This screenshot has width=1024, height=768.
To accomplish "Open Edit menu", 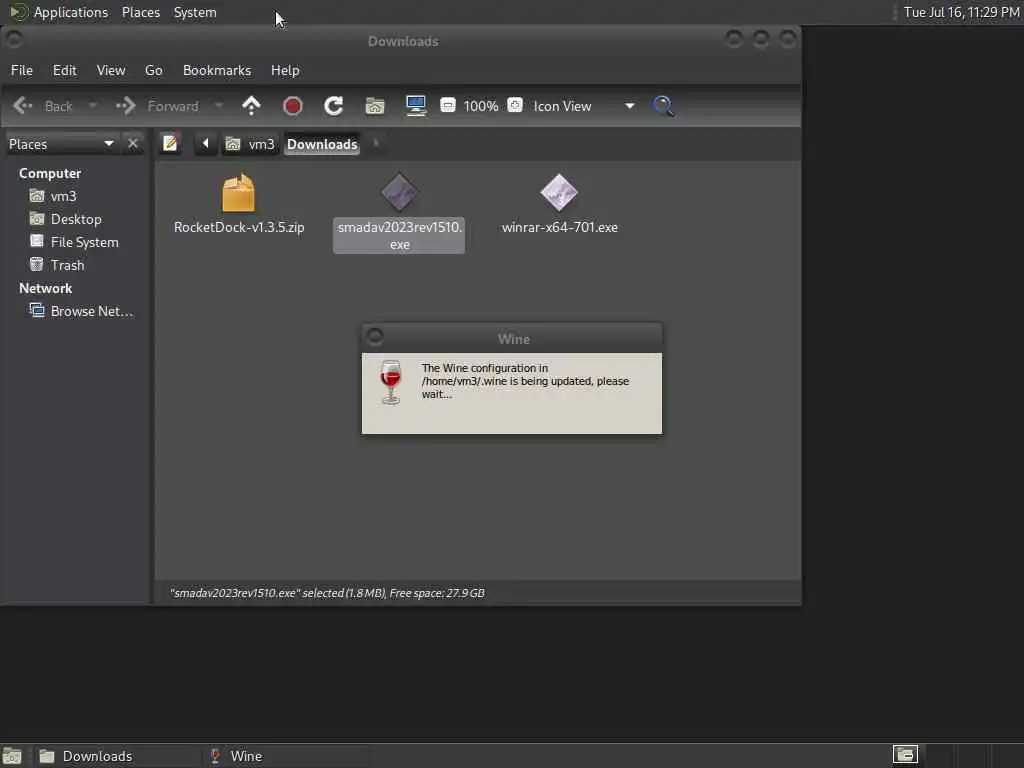I will 65,70.
